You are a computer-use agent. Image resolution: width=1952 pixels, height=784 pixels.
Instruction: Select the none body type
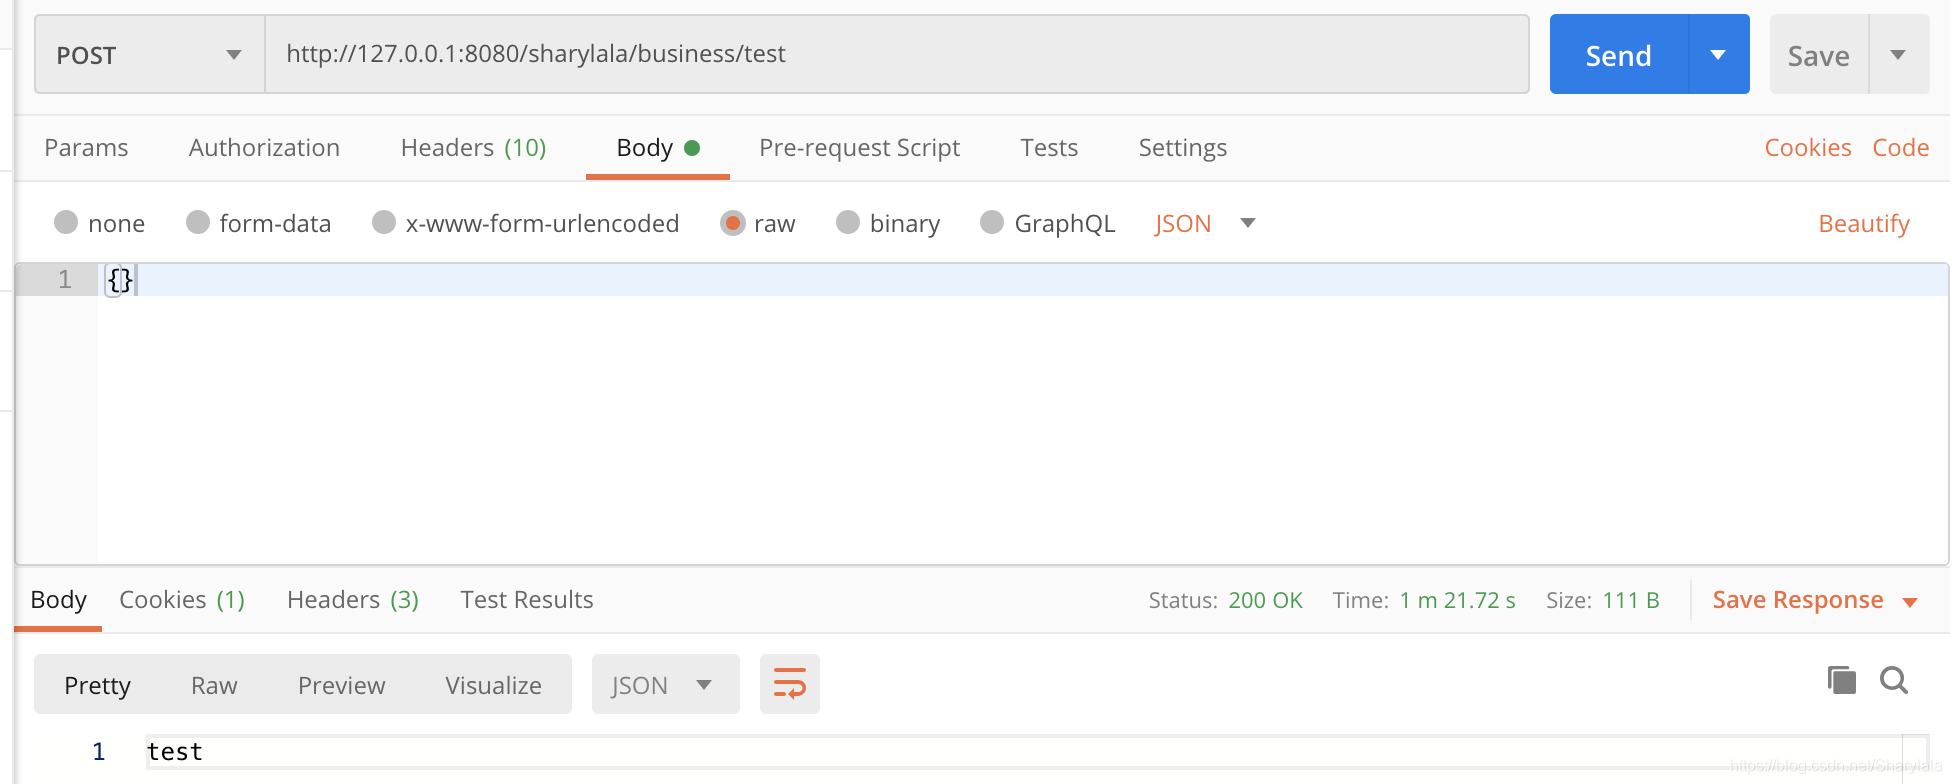coord(100,223)
